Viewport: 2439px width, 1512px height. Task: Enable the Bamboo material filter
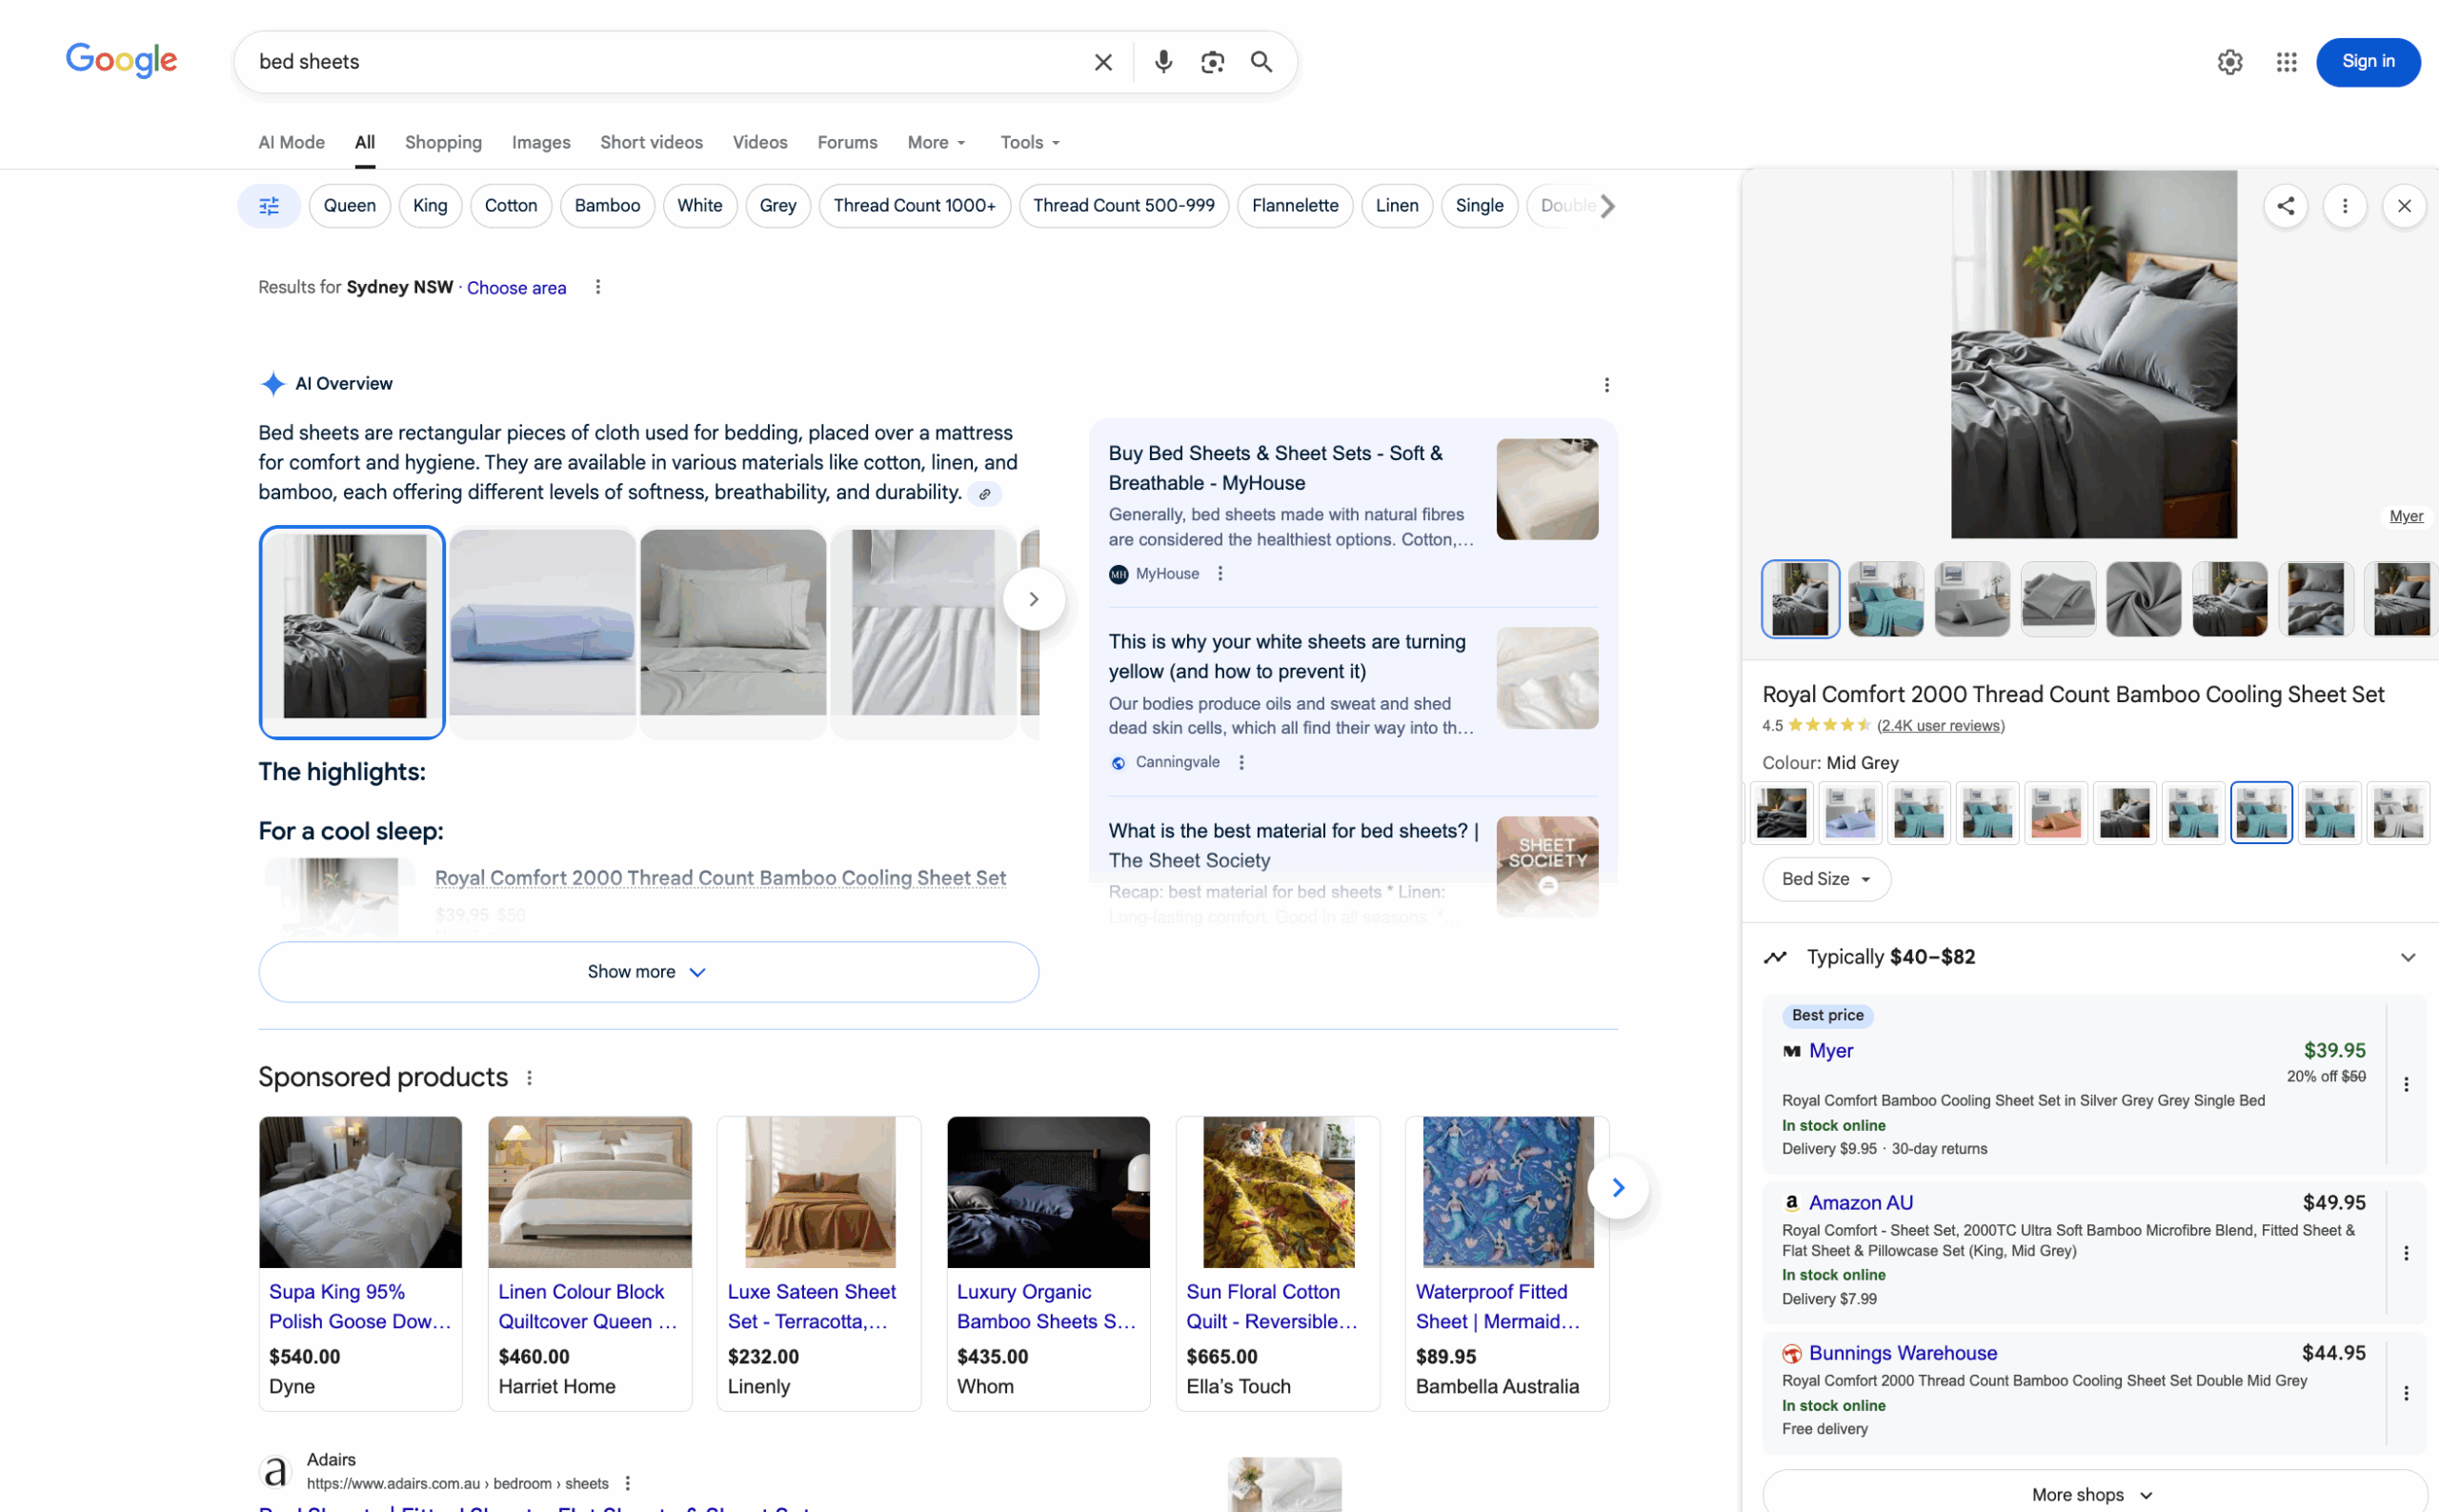(x=607, y=205)
